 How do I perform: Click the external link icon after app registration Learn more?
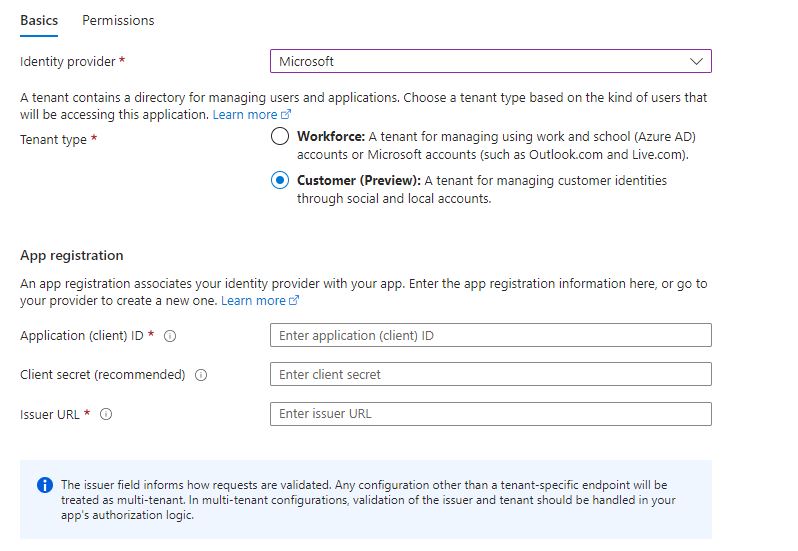[x=294, y=301]
